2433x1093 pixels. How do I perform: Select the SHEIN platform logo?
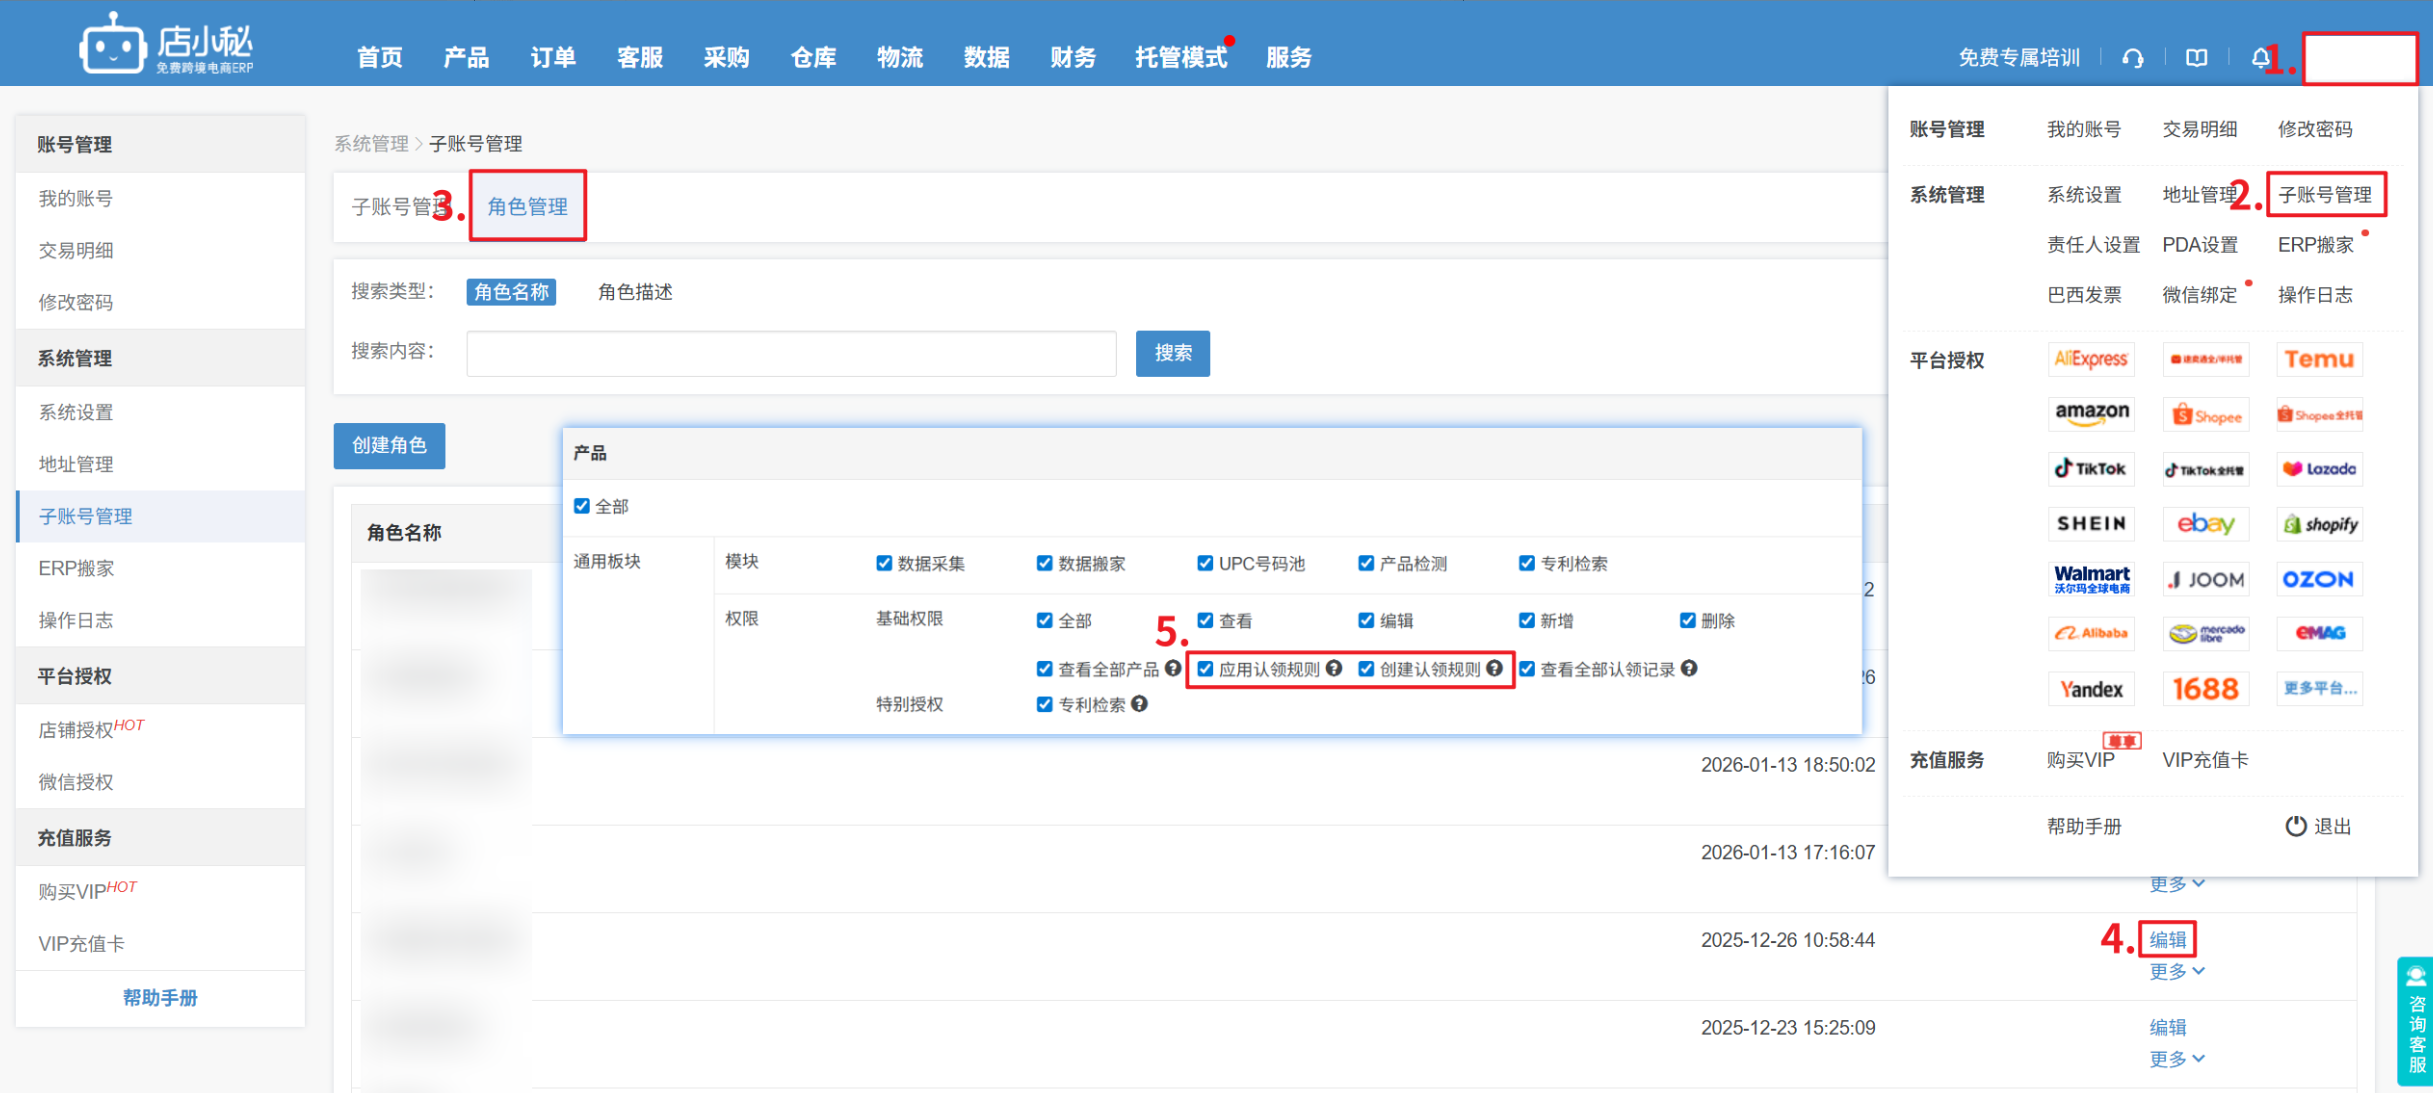[x=2091, y=524]
